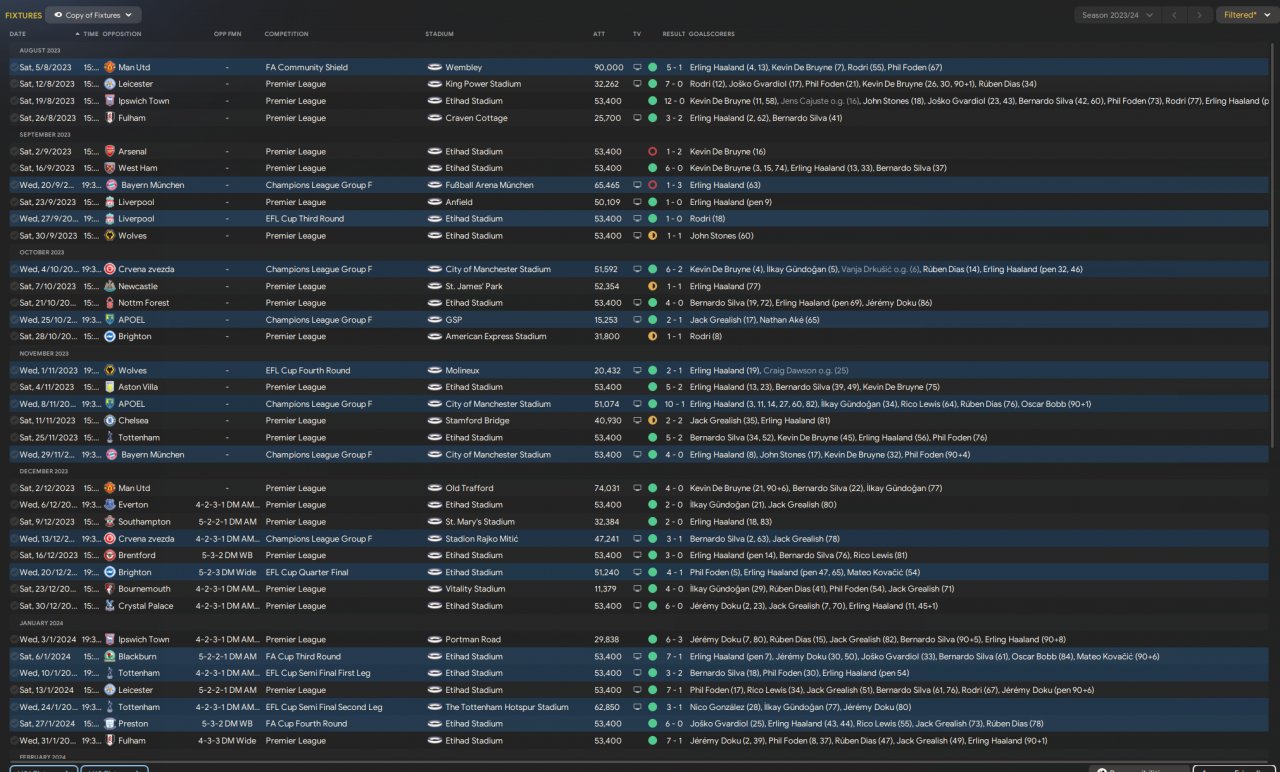
Task: Click the green win indicator beside the 12 - 0 result
Action: [652, 101]
